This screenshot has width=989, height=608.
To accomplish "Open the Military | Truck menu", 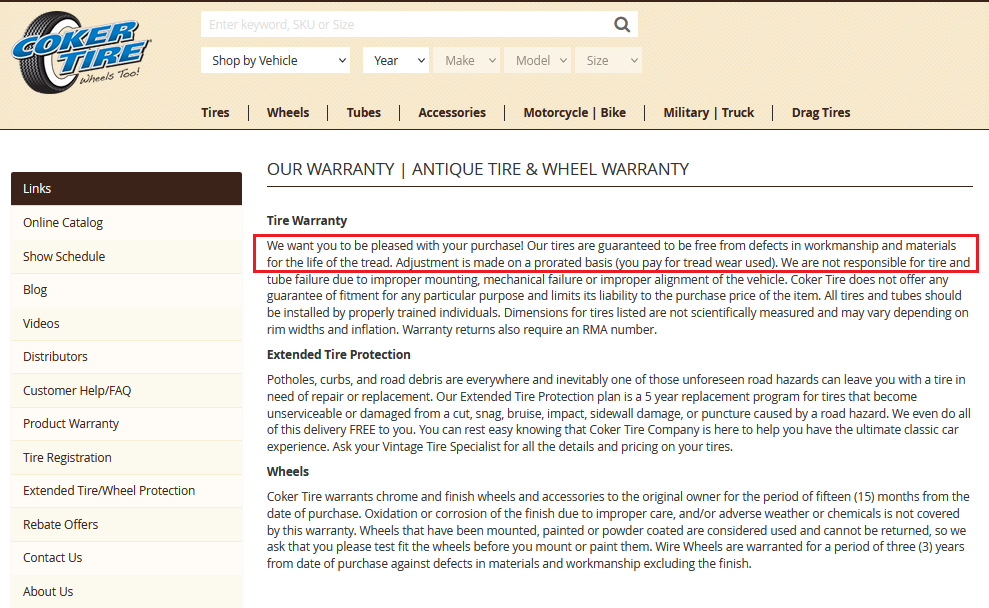I will tap(708, 113).
